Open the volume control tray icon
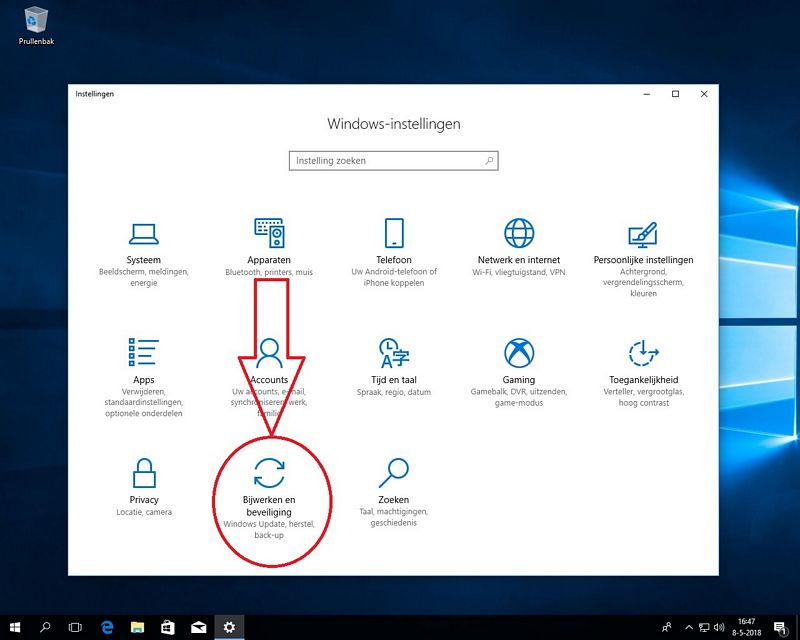 tap(719, 627)
